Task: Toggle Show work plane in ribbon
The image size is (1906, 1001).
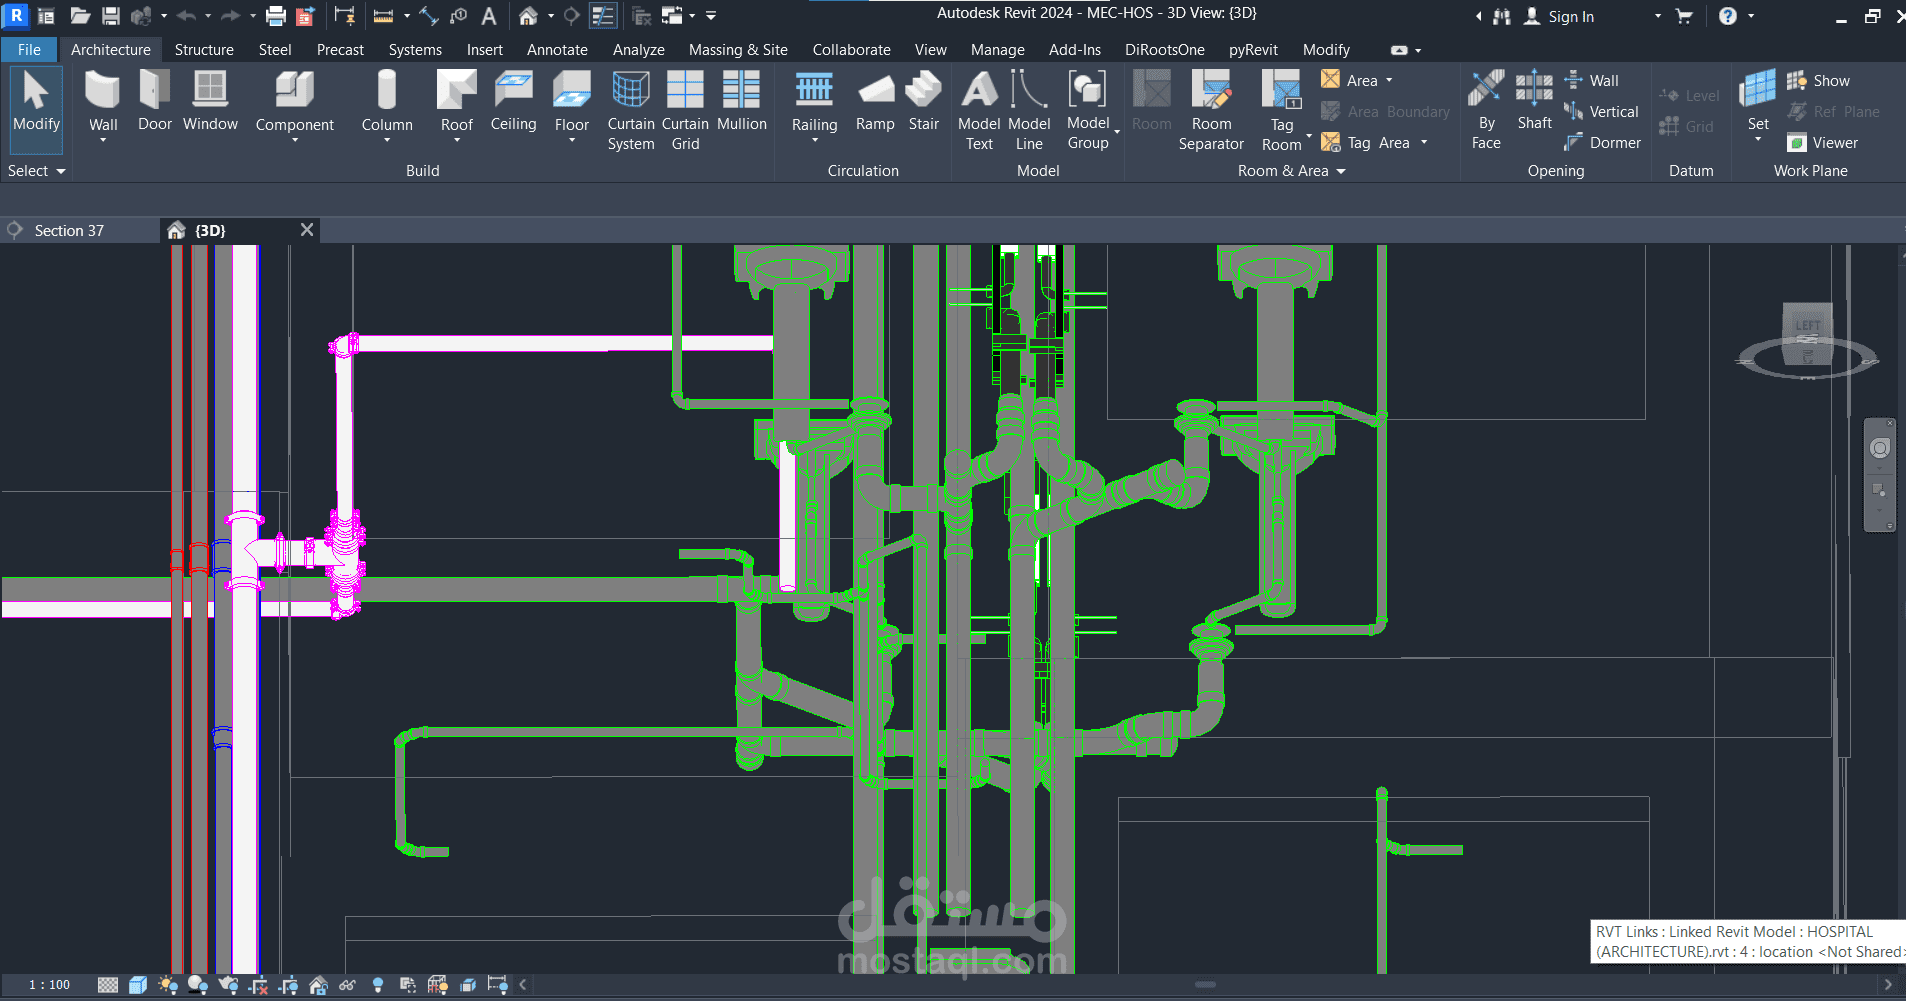Action: [x=1818, y=81]
